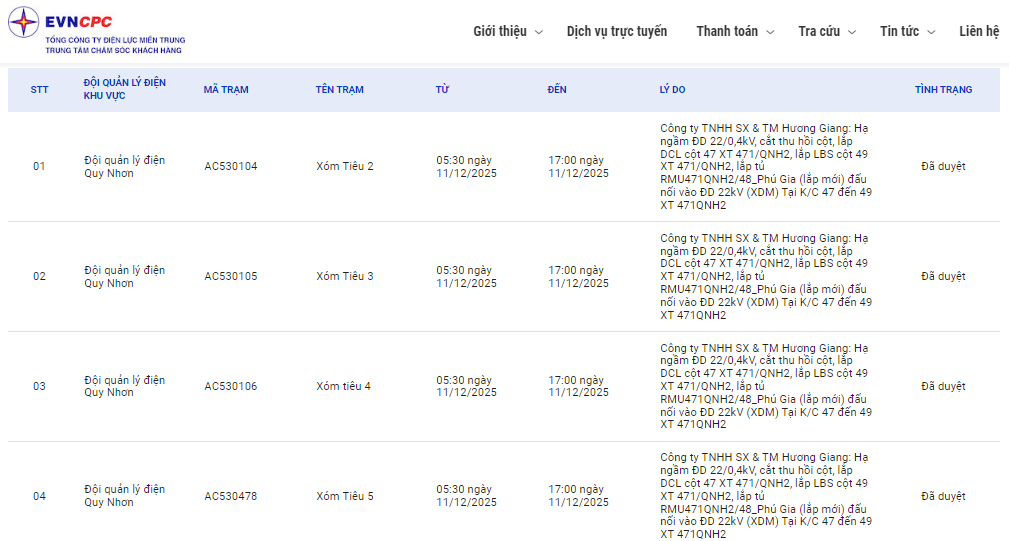Click Đã duyệt status in row 03
Screen dimensions: 1009x541
pyautogui.click(x=943, y=386)
